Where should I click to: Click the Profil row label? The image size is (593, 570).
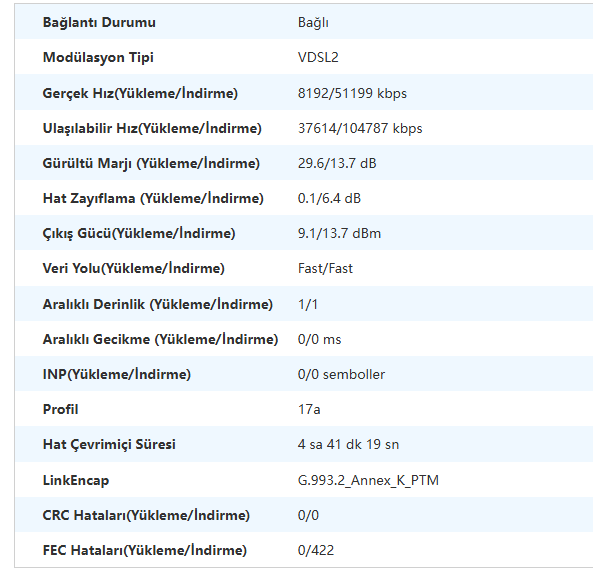61,409
